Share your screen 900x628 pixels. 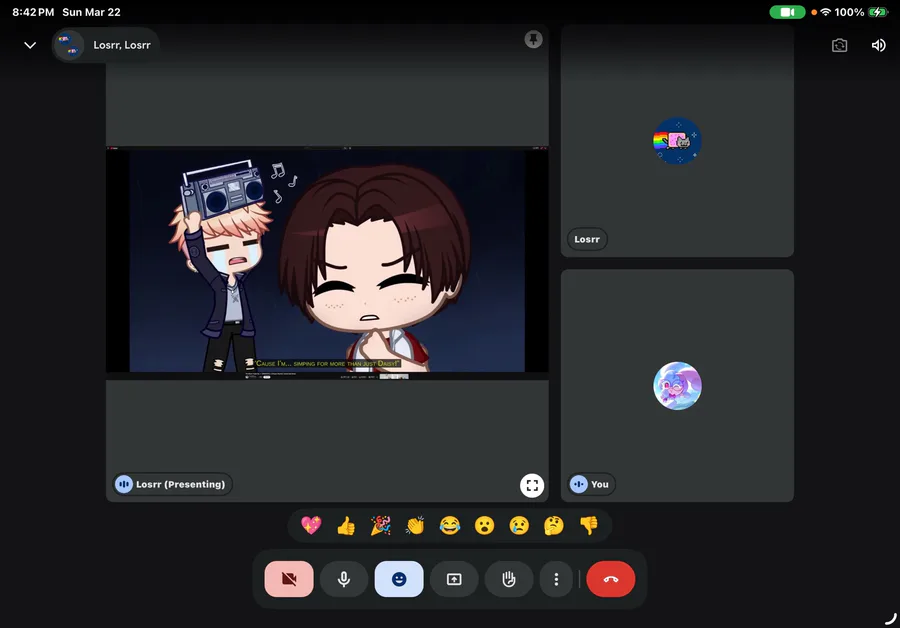click(x=454, y=579)
